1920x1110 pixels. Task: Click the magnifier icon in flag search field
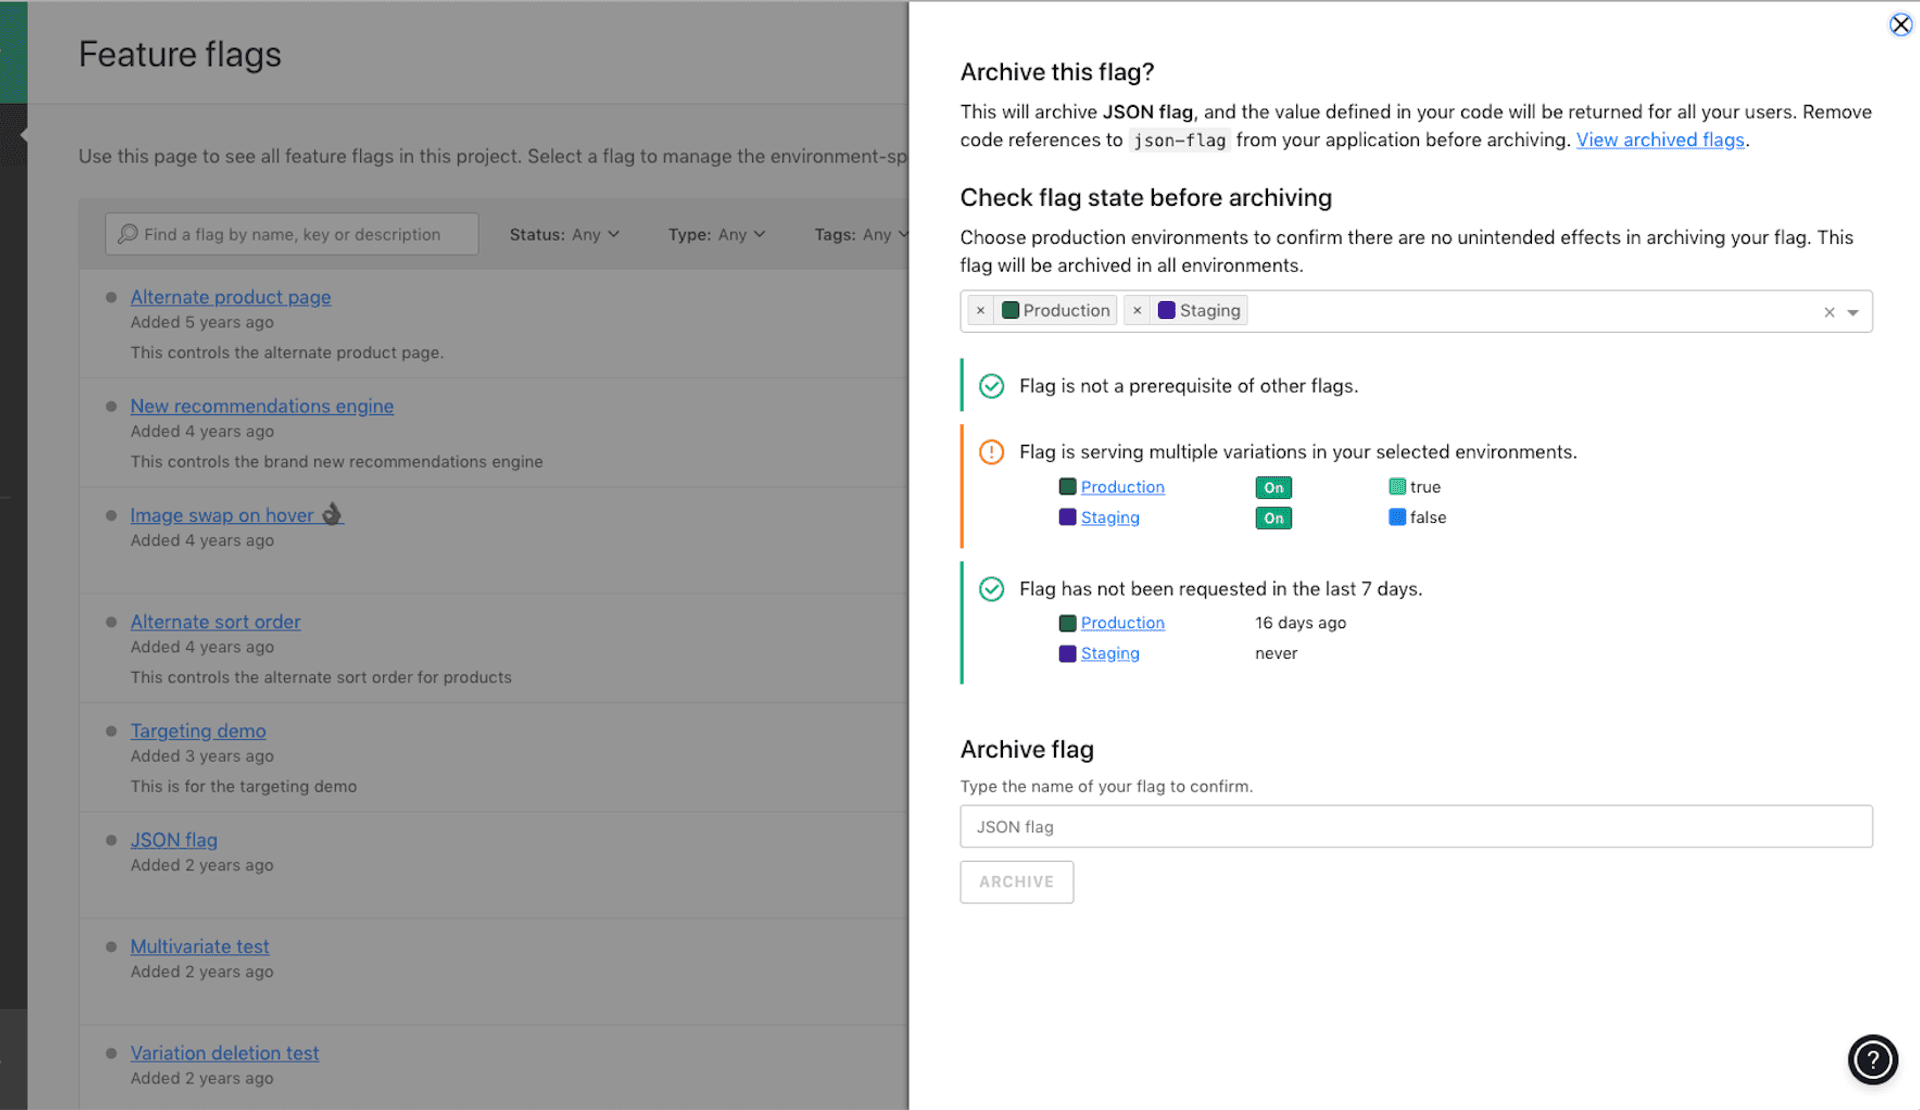pos(127,233)
